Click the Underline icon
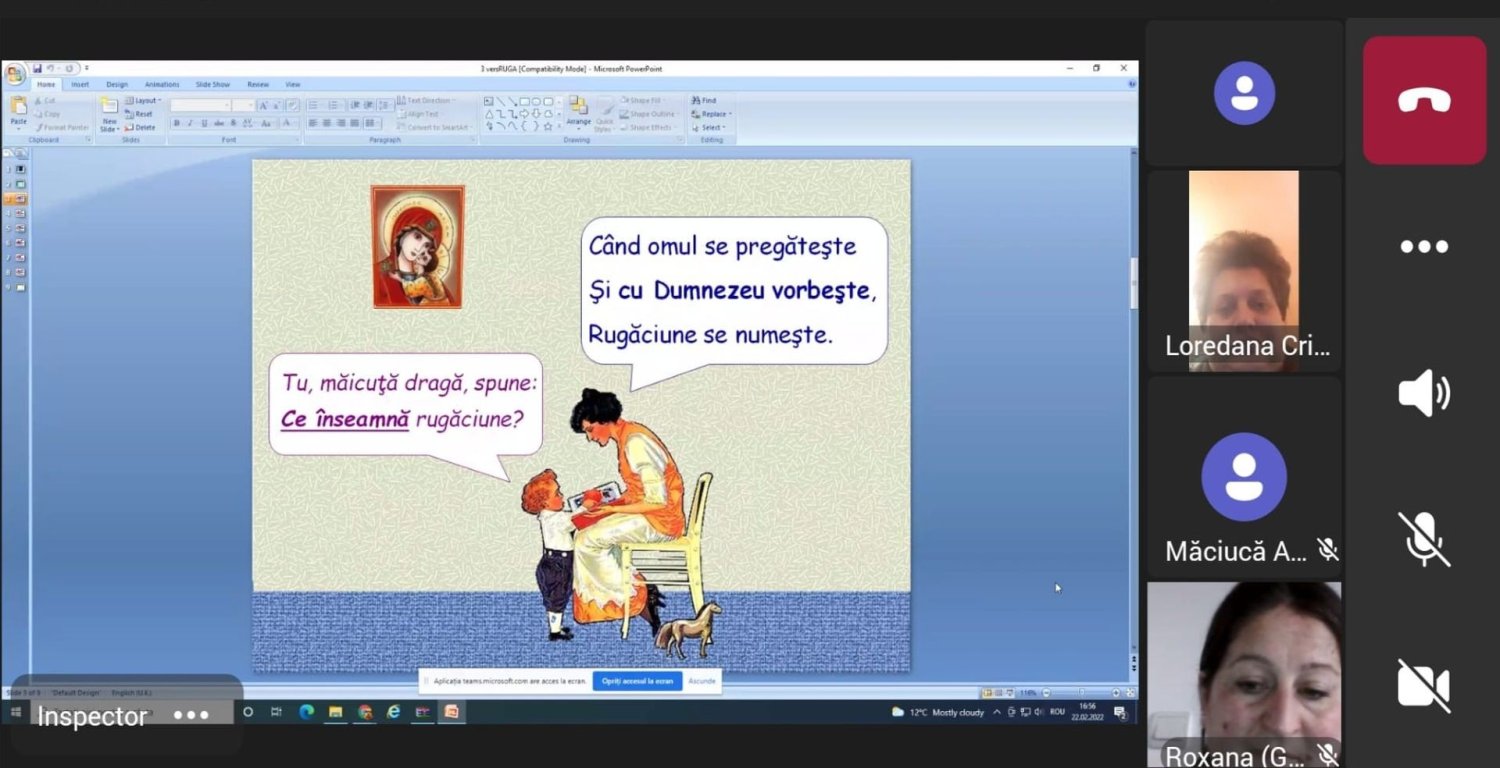This screenshot has height=768, width=1500. point(204,122)
